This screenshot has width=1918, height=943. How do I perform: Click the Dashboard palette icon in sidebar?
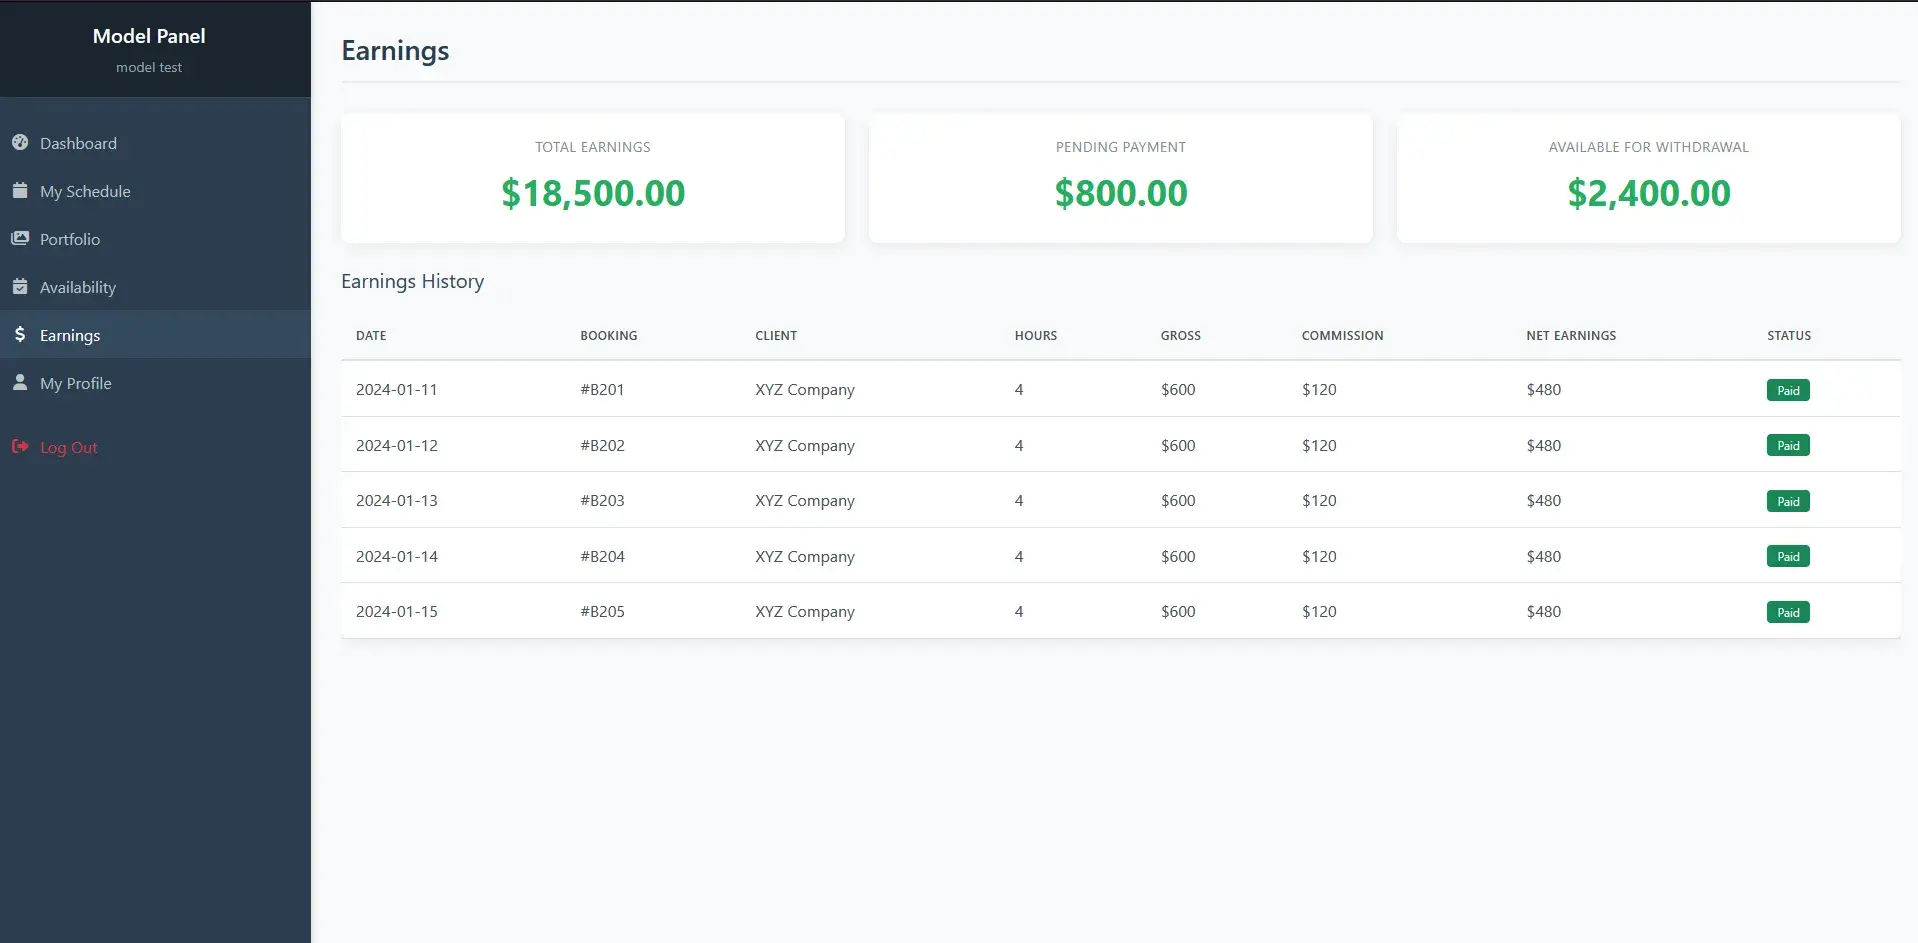click(20, 143)
